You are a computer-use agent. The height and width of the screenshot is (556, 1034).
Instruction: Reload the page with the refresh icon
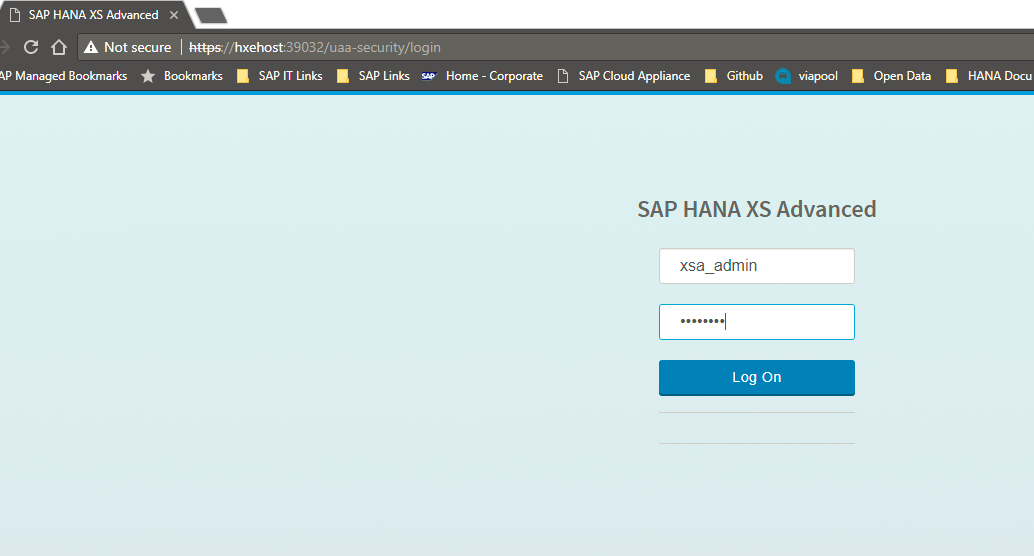point(31,47)
